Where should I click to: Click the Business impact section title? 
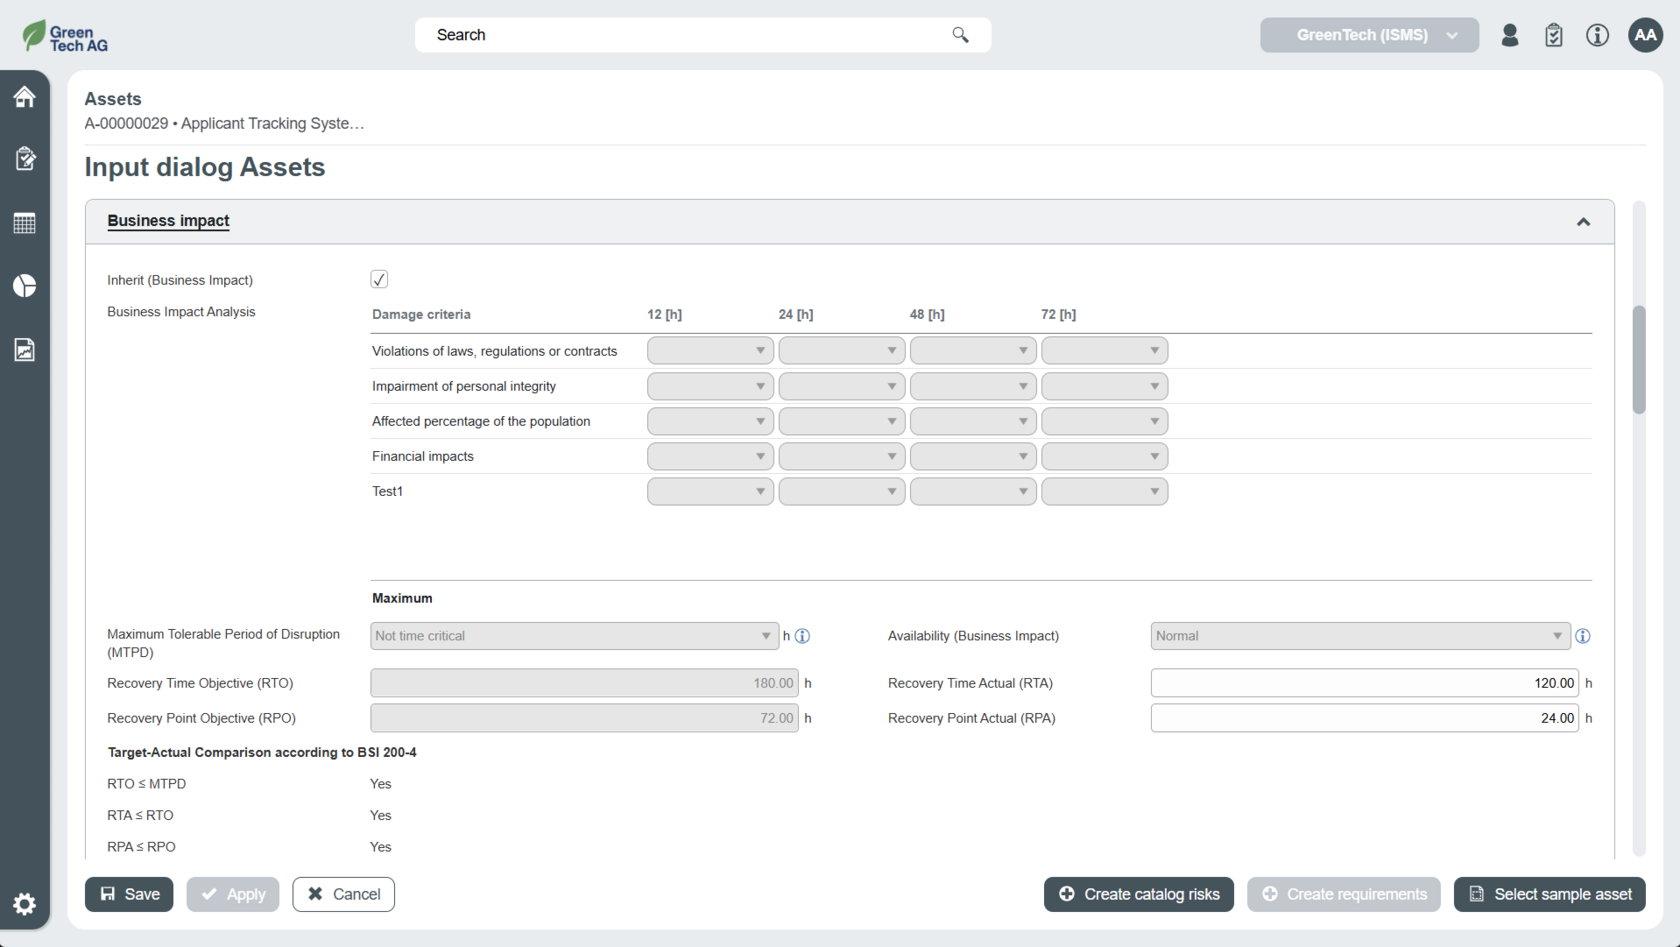tap(168, 221)
